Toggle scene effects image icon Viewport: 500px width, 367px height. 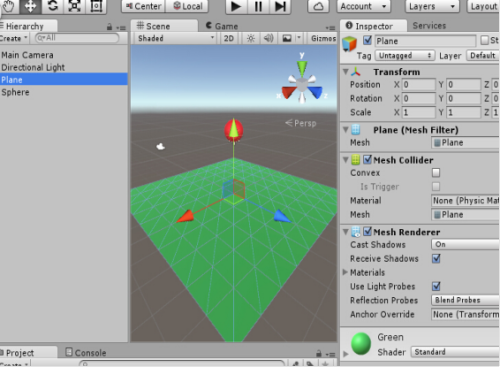(287, 39)
